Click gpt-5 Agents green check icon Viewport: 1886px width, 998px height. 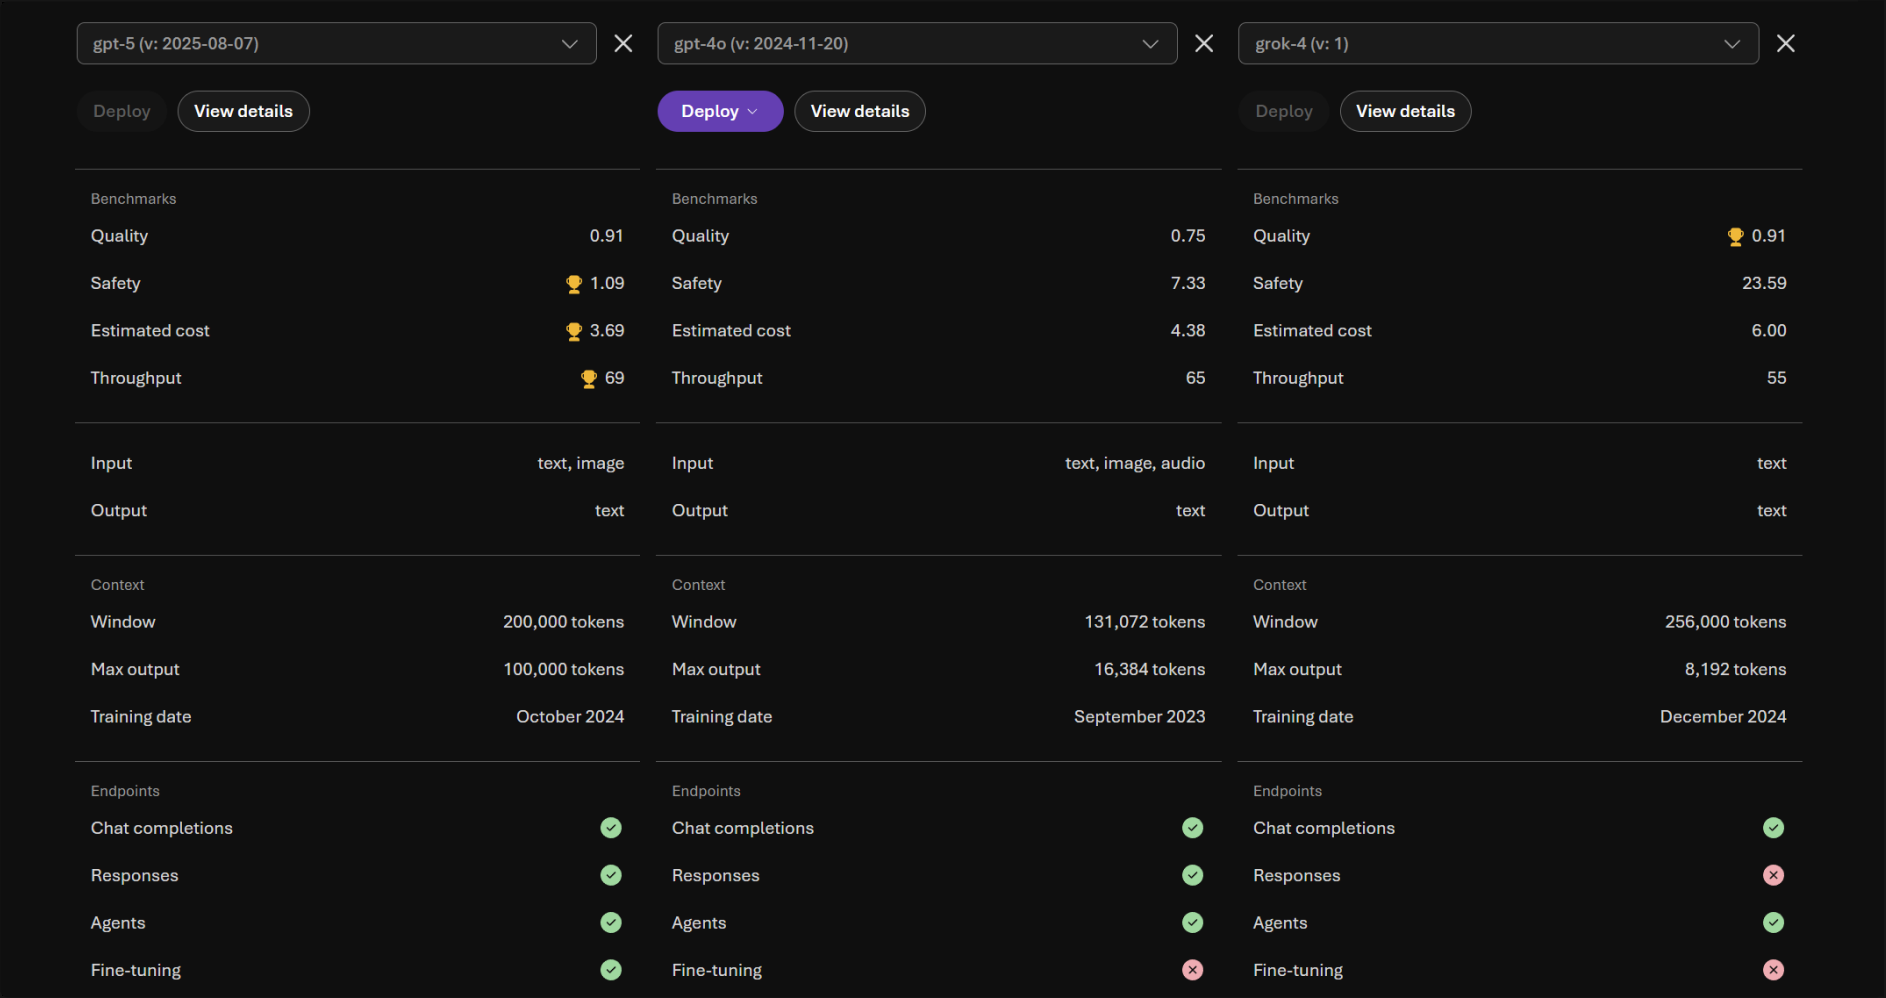[x=611, y=922]
